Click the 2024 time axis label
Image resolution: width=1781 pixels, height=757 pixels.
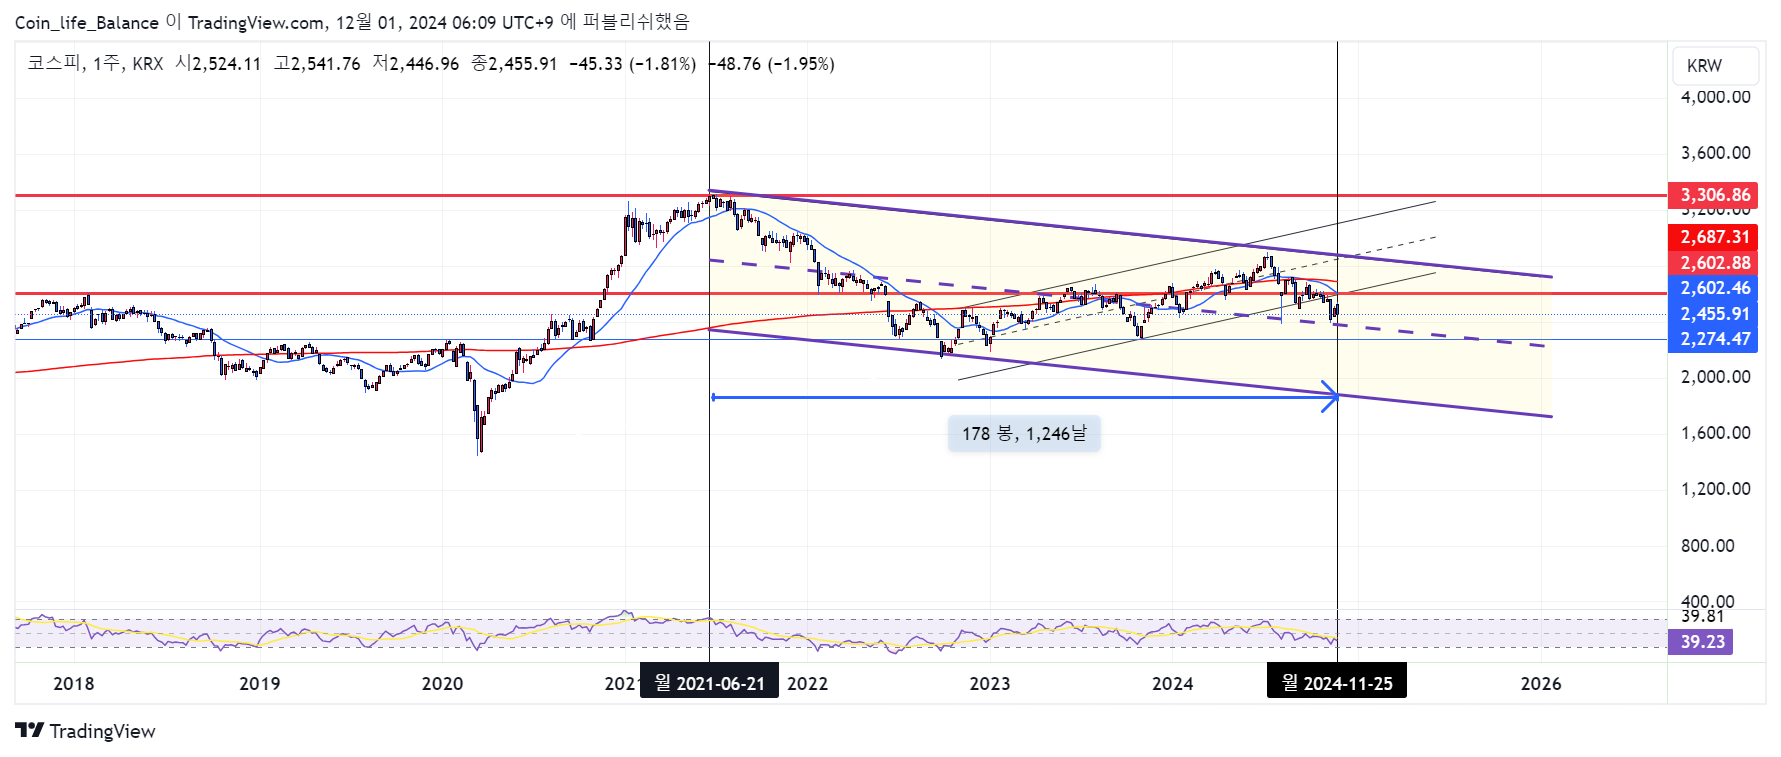pos(1172,684)
